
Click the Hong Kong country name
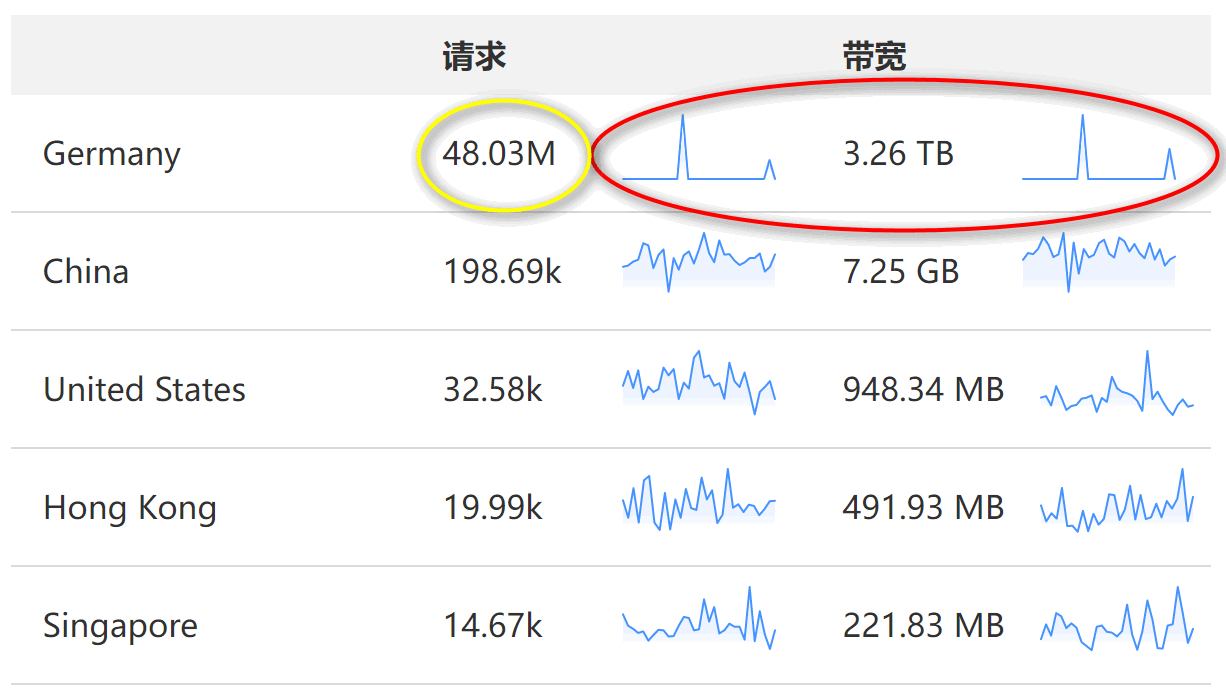coord(130,507)
